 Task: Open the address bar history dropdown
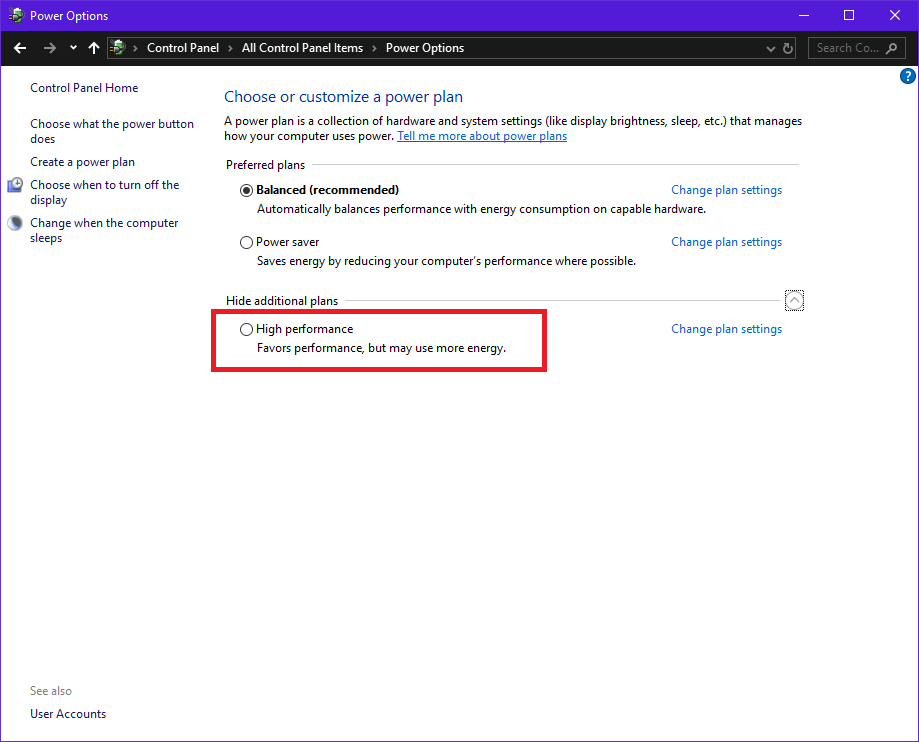click(770, 48)
